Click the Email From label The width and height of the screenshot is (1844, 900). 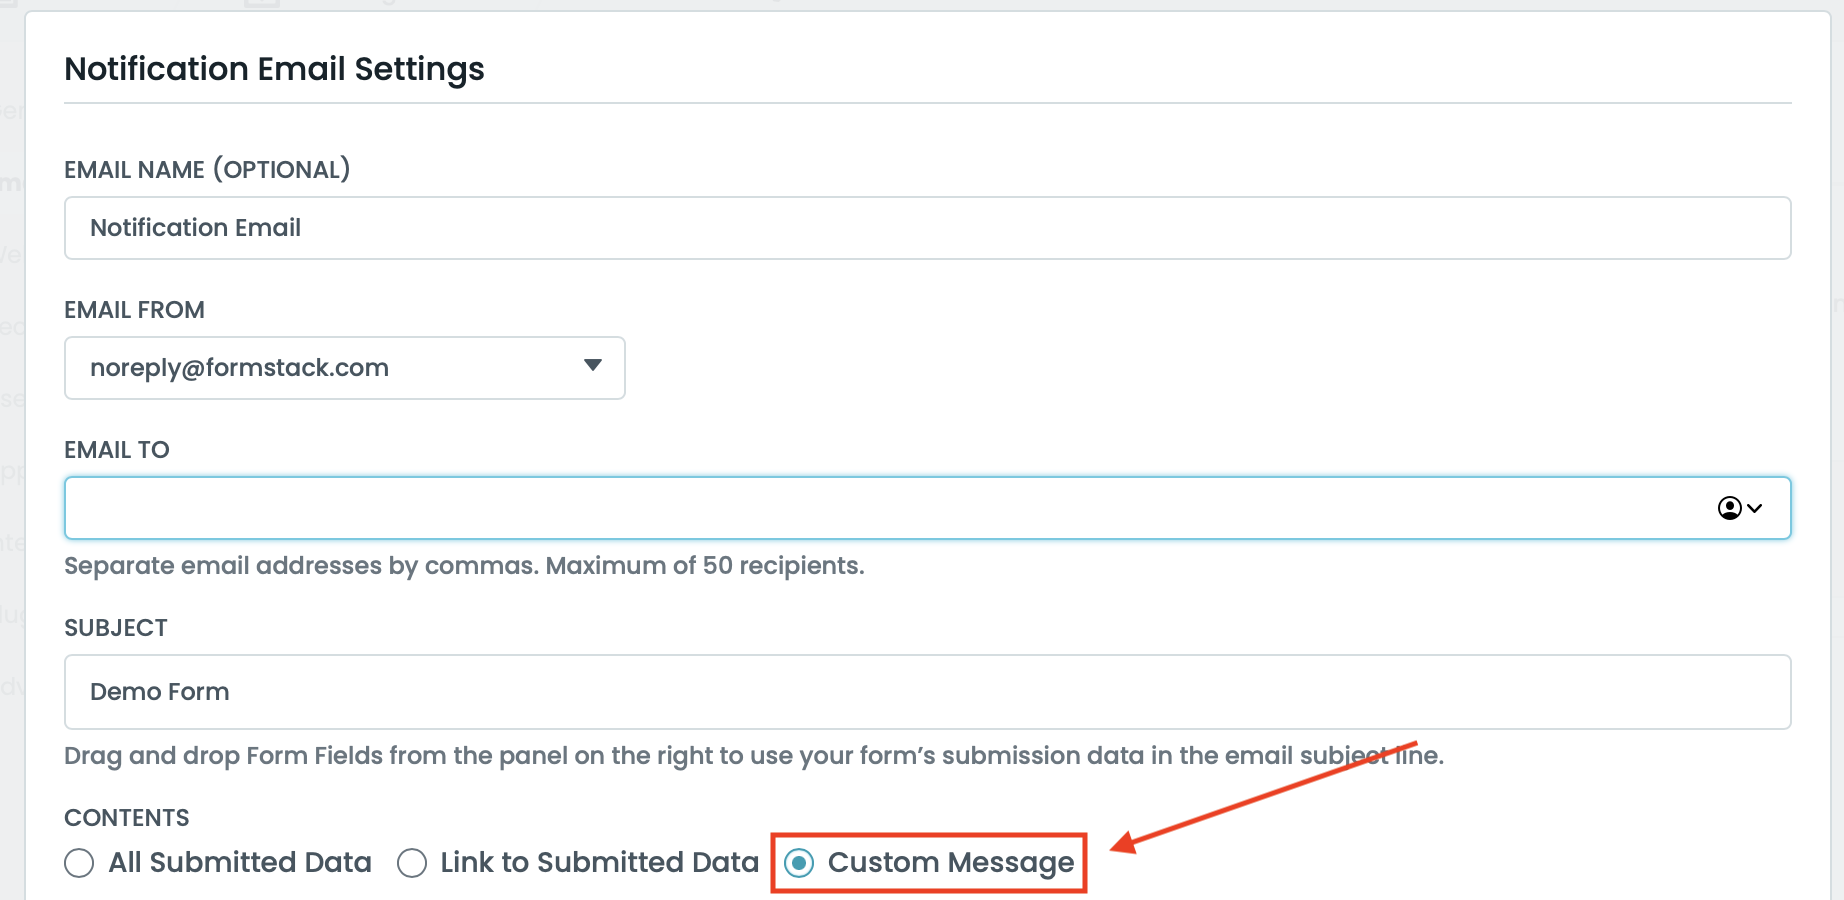coord(134,310)
